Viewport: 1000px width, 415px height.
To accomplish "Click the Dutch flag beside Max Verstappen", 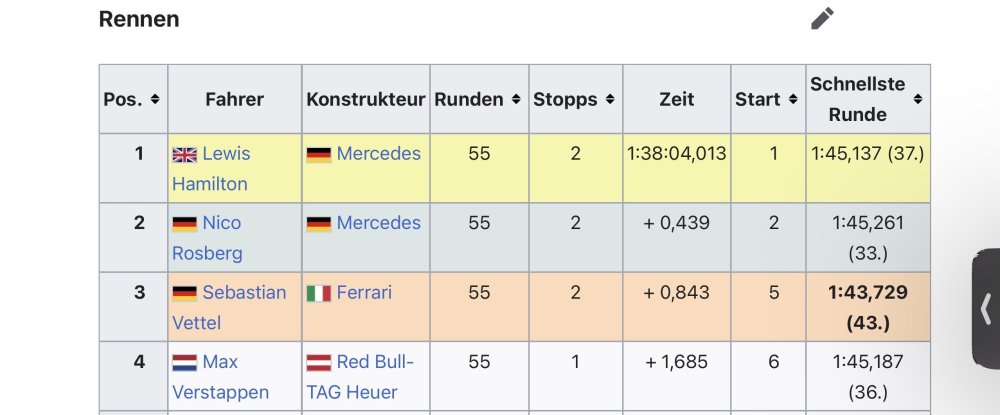I will (184, 362).
